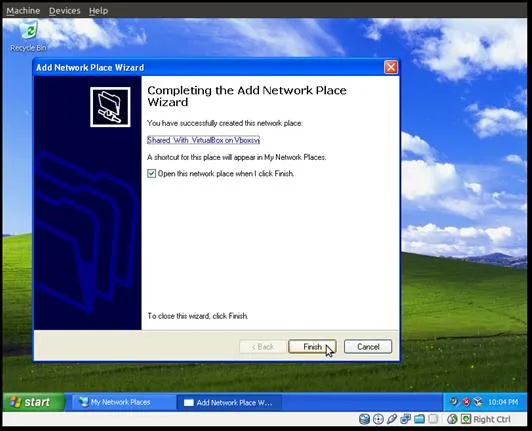The image size is (532, 431).
Task: Click the grey display icon in VirtualBox status bar
Action: (433, 419)
